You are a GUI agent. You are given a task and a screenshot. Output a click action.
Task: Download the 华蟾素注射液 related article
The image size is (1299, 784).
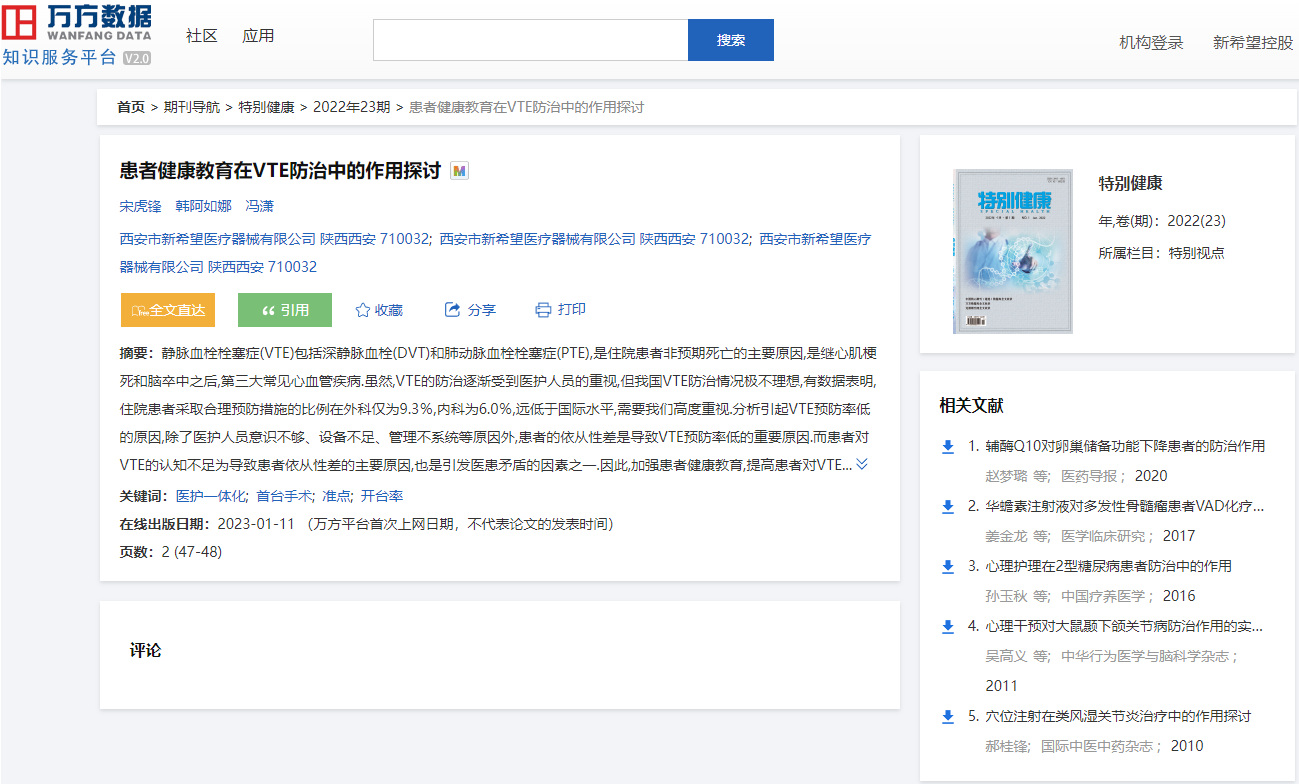coord(947,507)
